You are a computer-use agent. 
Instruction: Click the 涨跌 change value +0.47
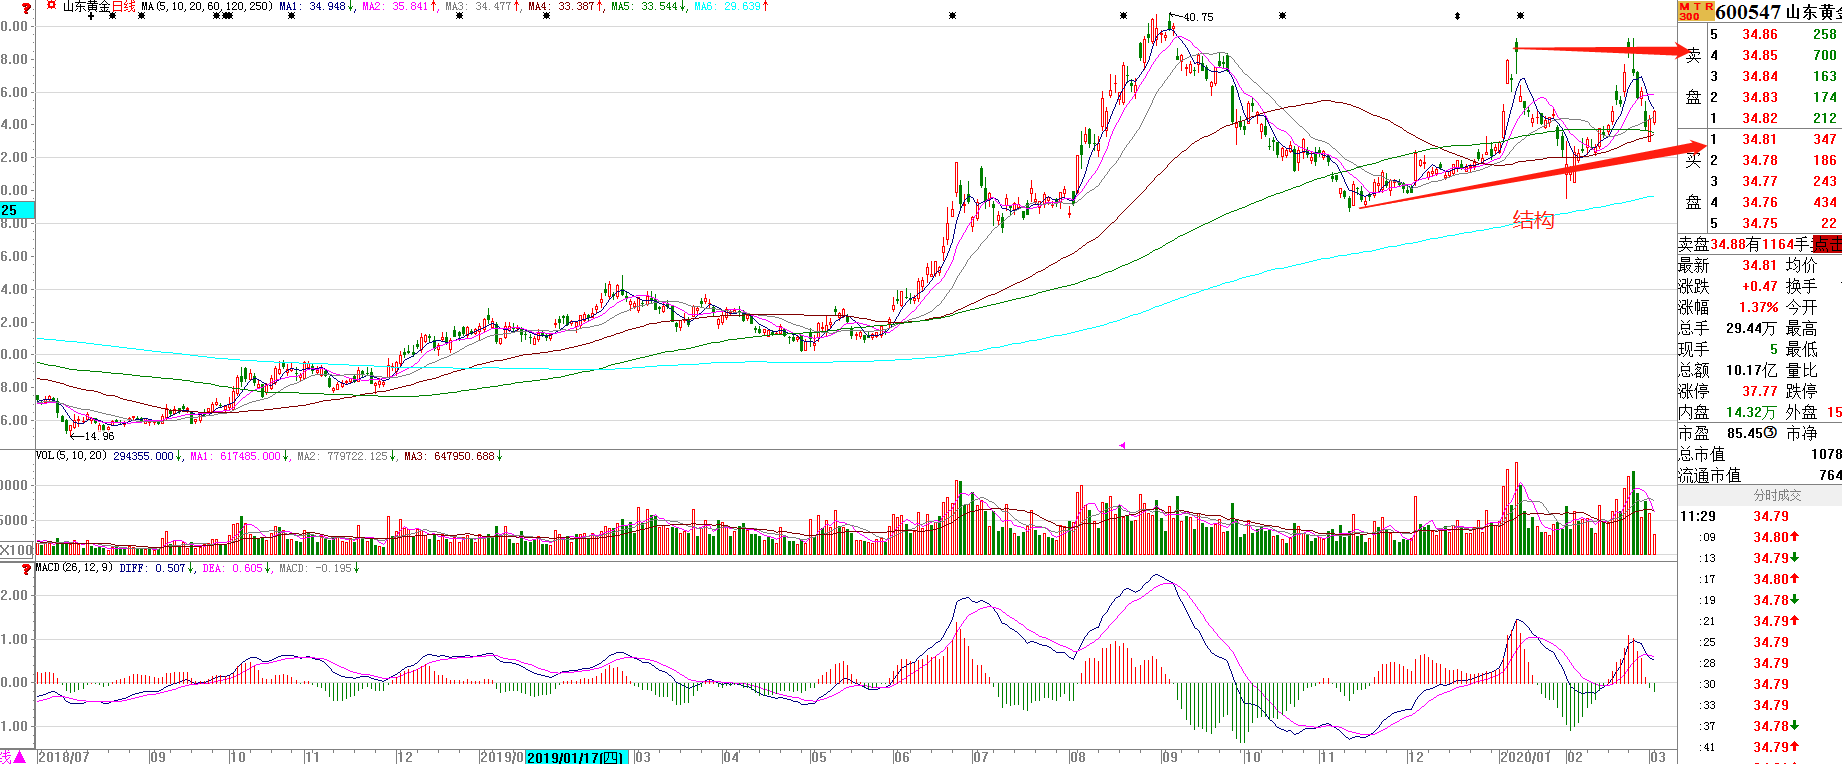click(1760, 286)
